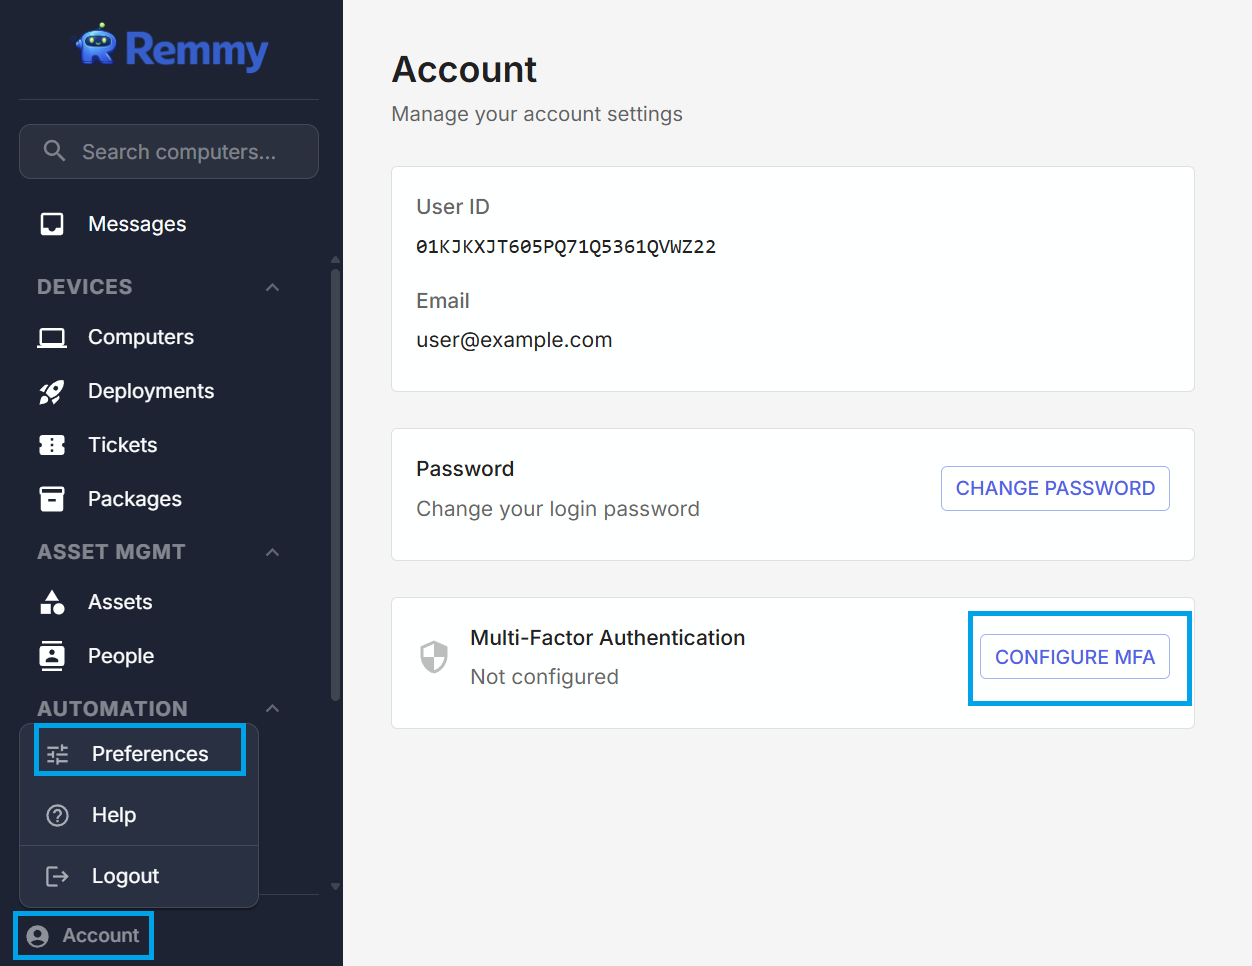Viewport: 1252px width, 966px height.
Task: Click the Messages inbox icon
Action: (52, 224)
